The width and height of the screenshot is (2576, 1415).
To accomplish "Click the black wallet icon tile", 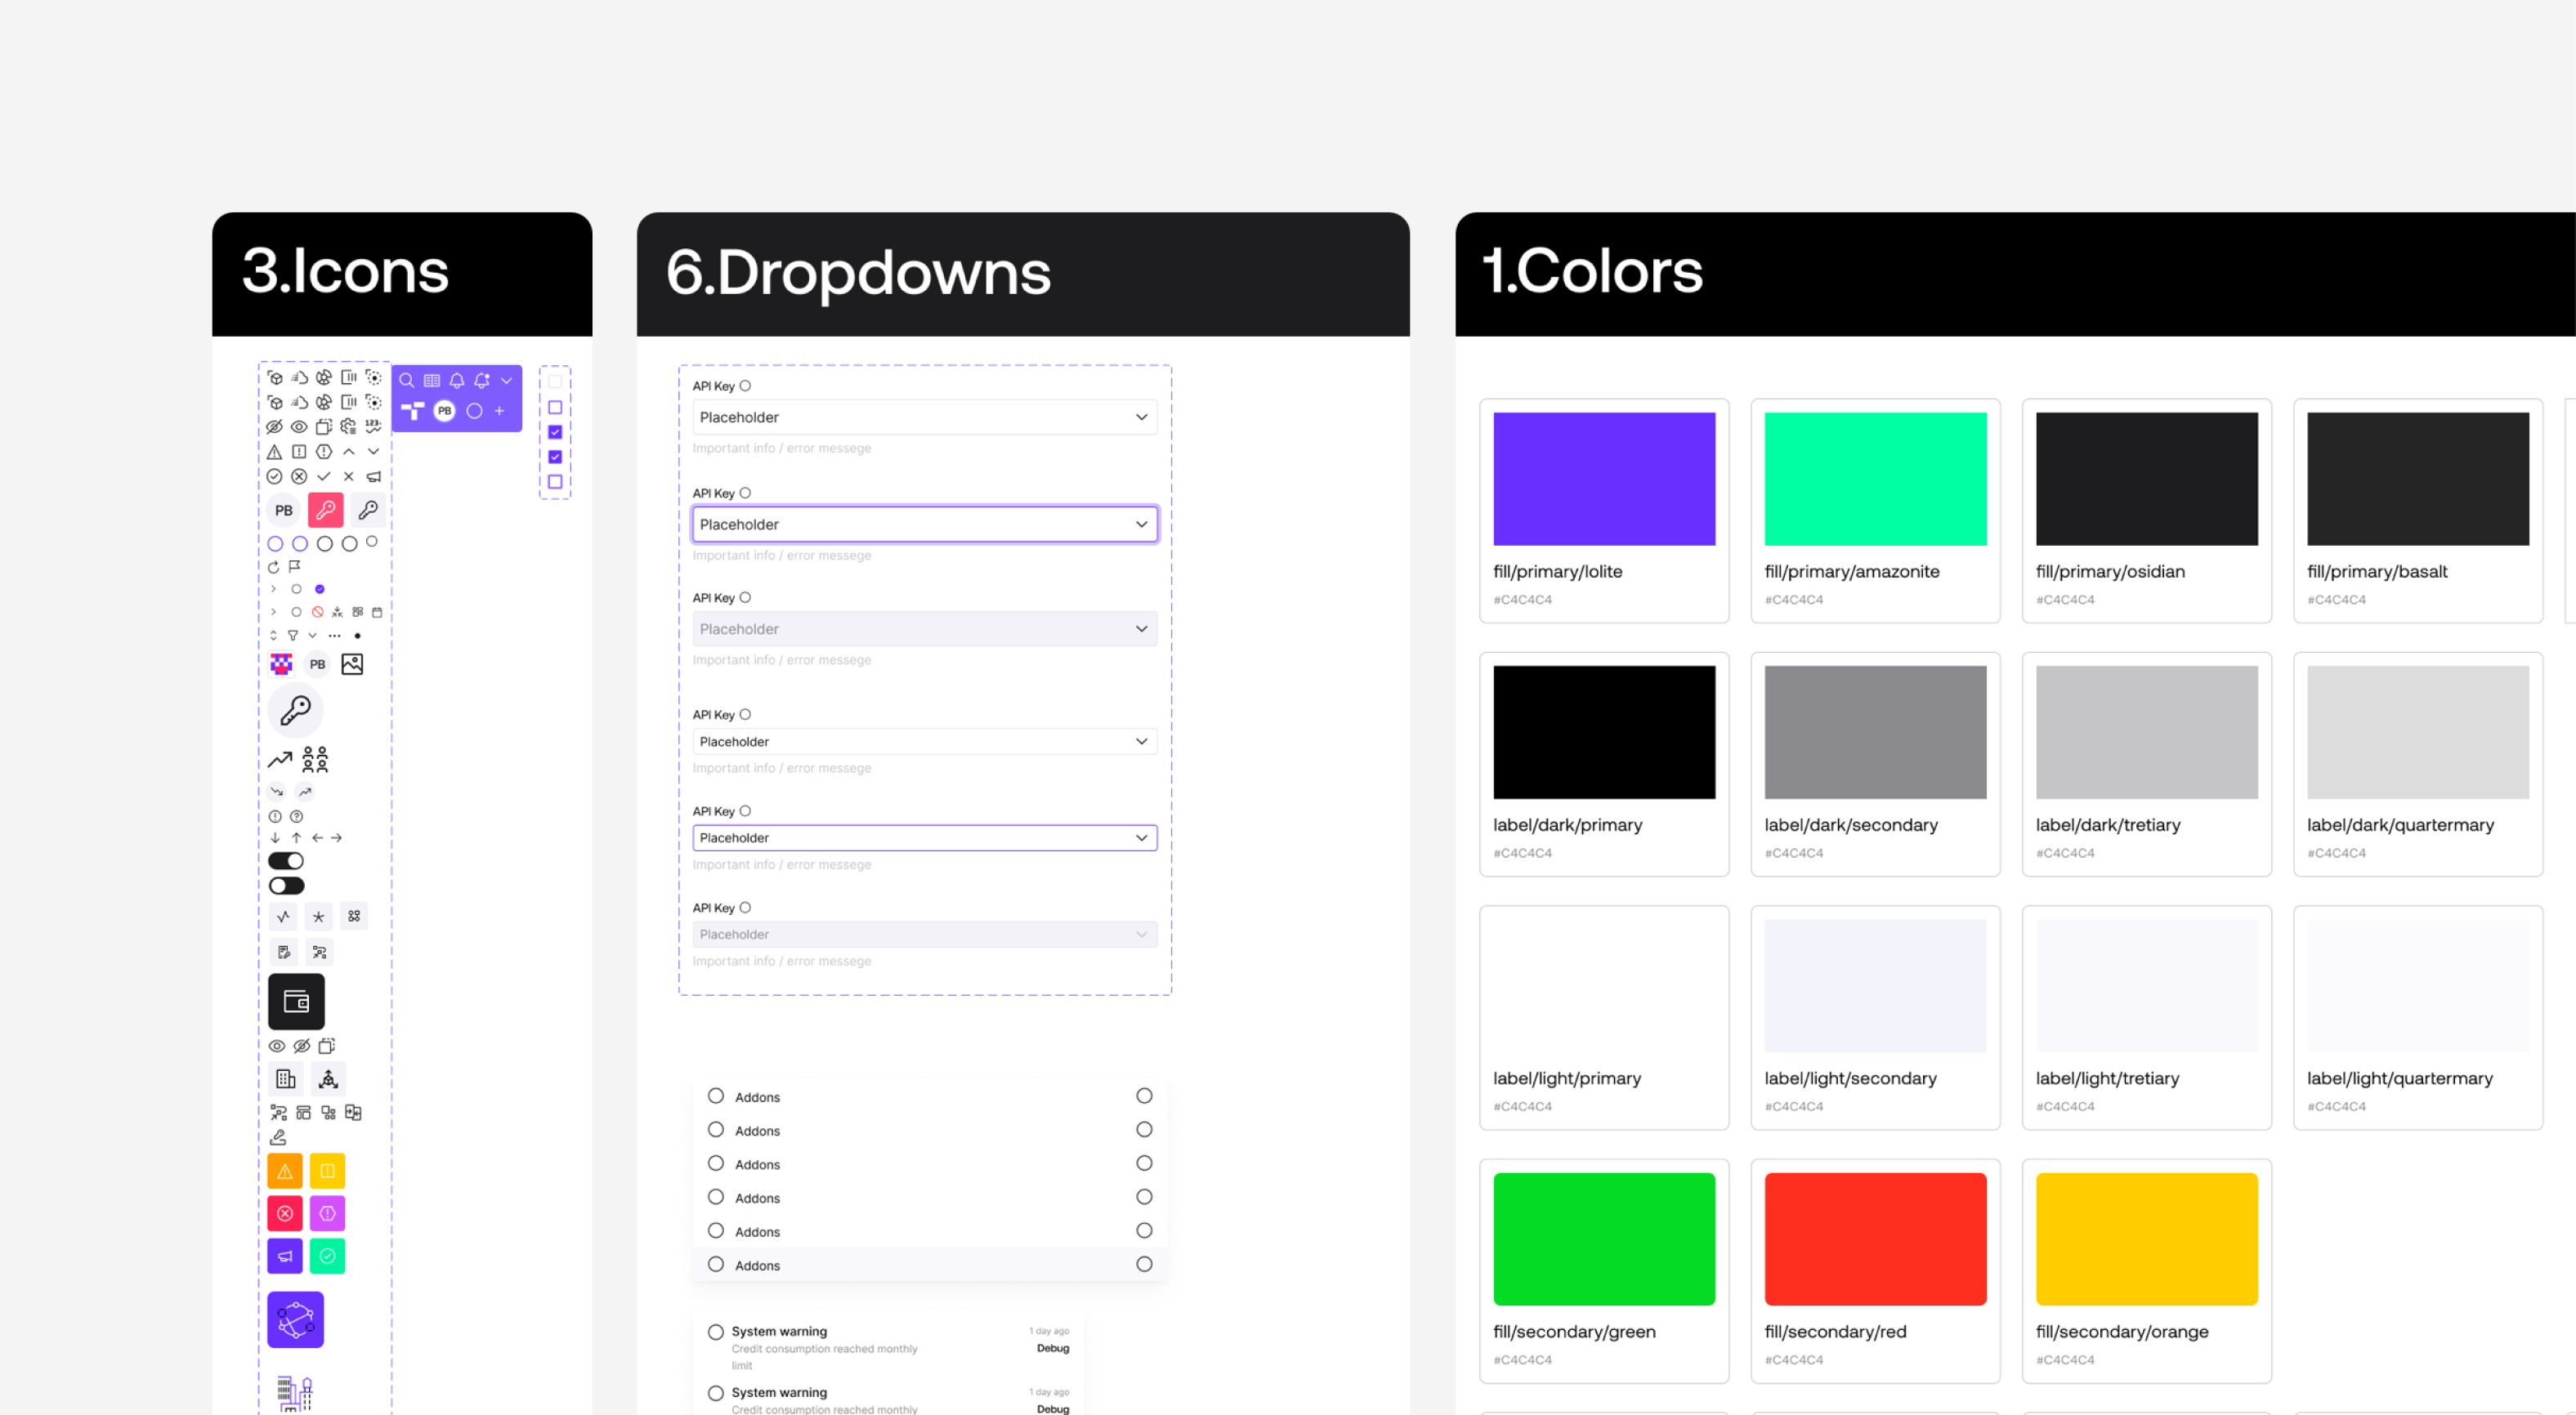I will coord(296,1001).
